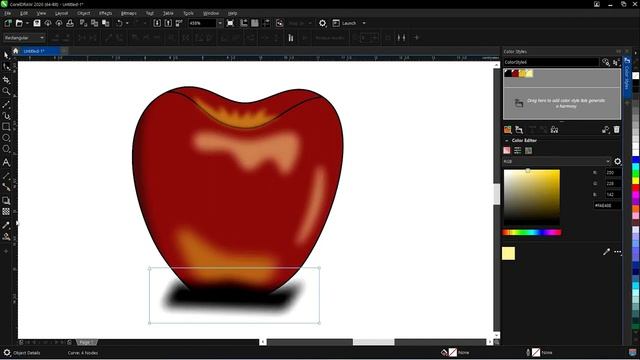Click the rainbow hue slider
The image size is (640, 360).
coord(532,233)
